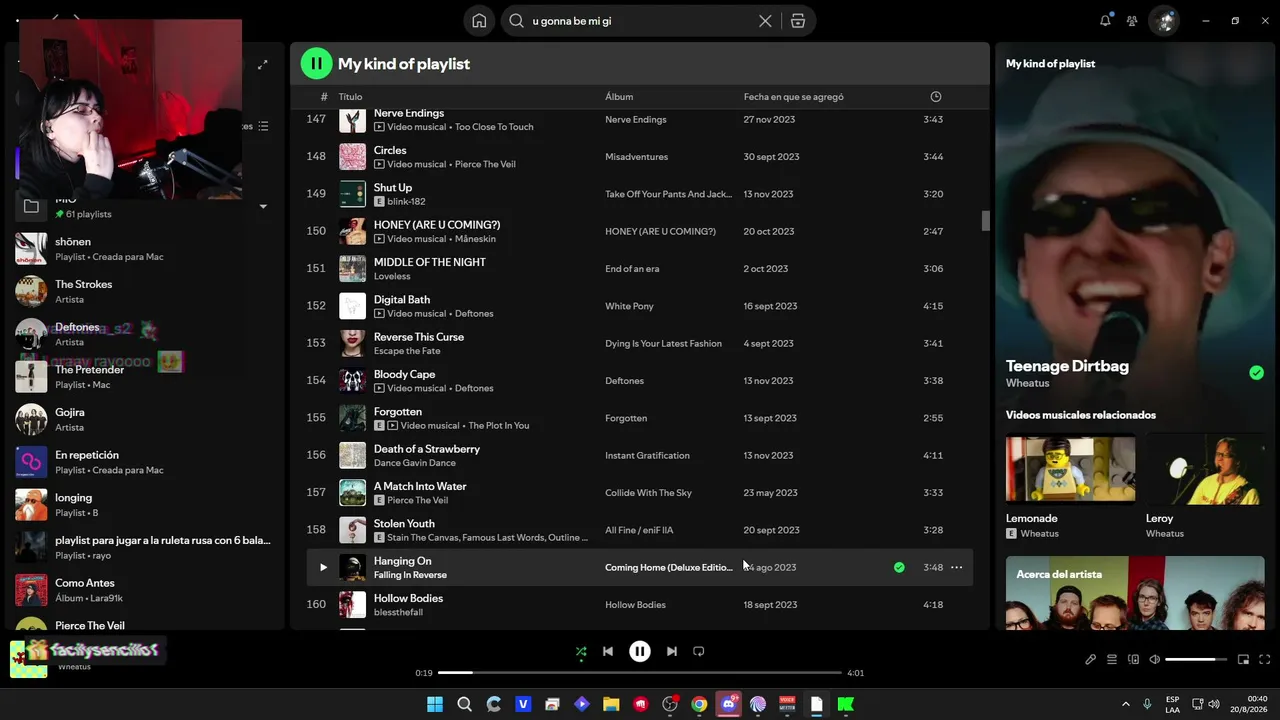Open Falling In Reverse artist link
This screenshot has height=720, width=1280.
click(410, 575)
